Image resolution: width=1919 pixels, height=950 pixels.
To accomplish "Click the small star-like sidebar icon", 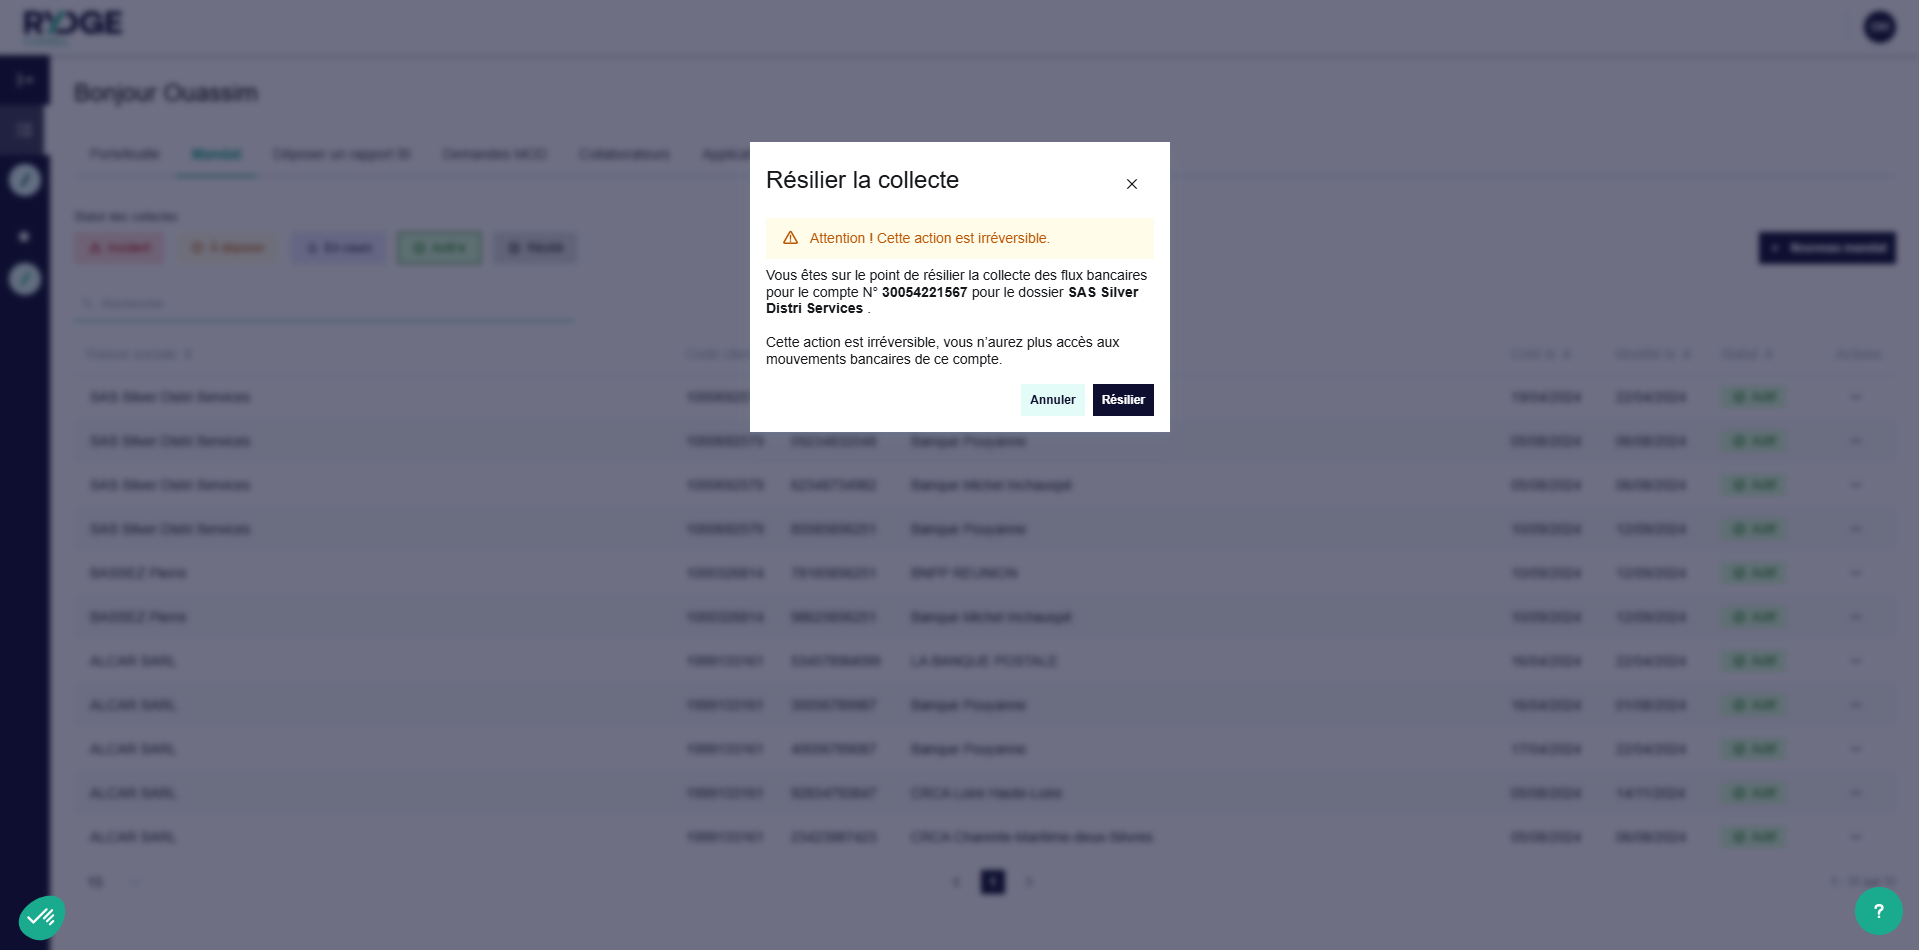I will [24, 237].
